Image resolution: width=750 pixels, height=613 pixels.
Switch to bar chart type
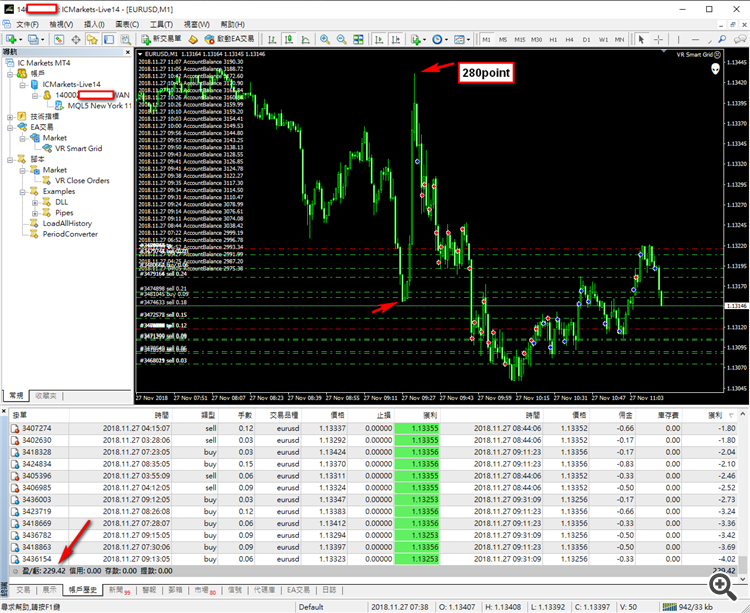(272, 39)
